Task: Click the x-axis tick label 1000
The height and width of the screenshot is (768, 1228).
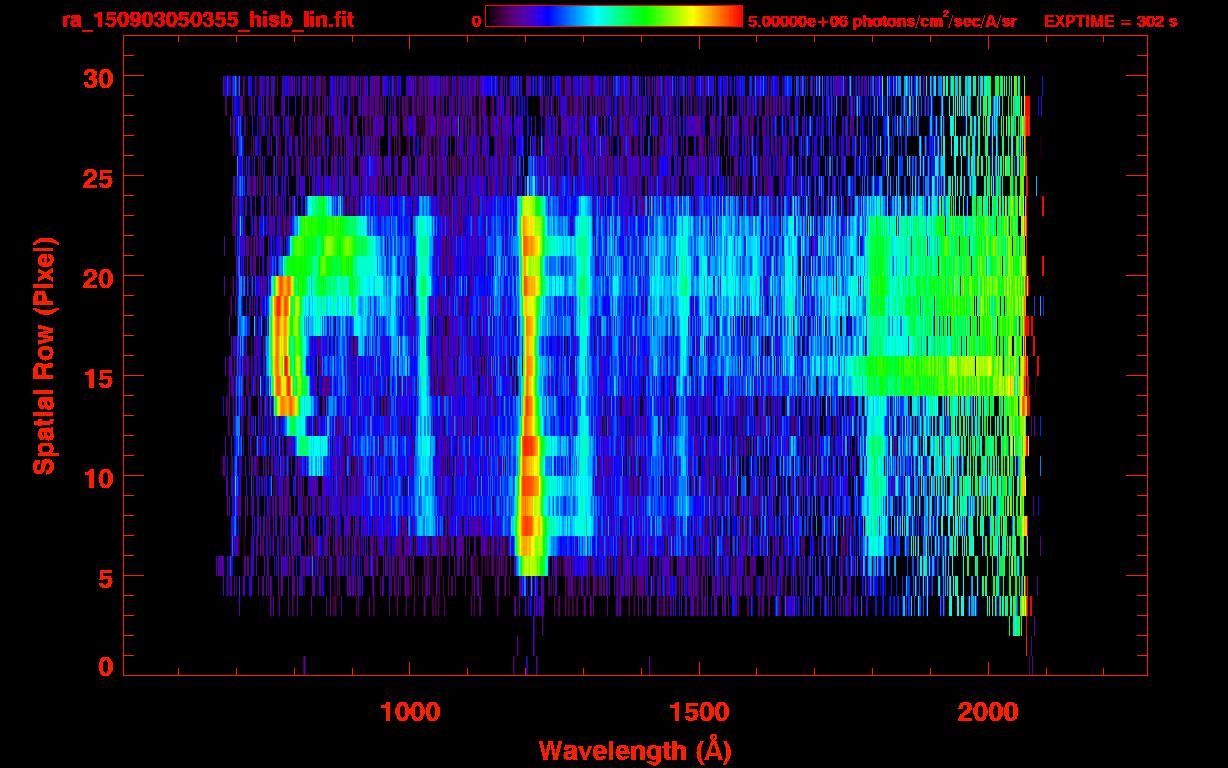Action: point(410,713)
